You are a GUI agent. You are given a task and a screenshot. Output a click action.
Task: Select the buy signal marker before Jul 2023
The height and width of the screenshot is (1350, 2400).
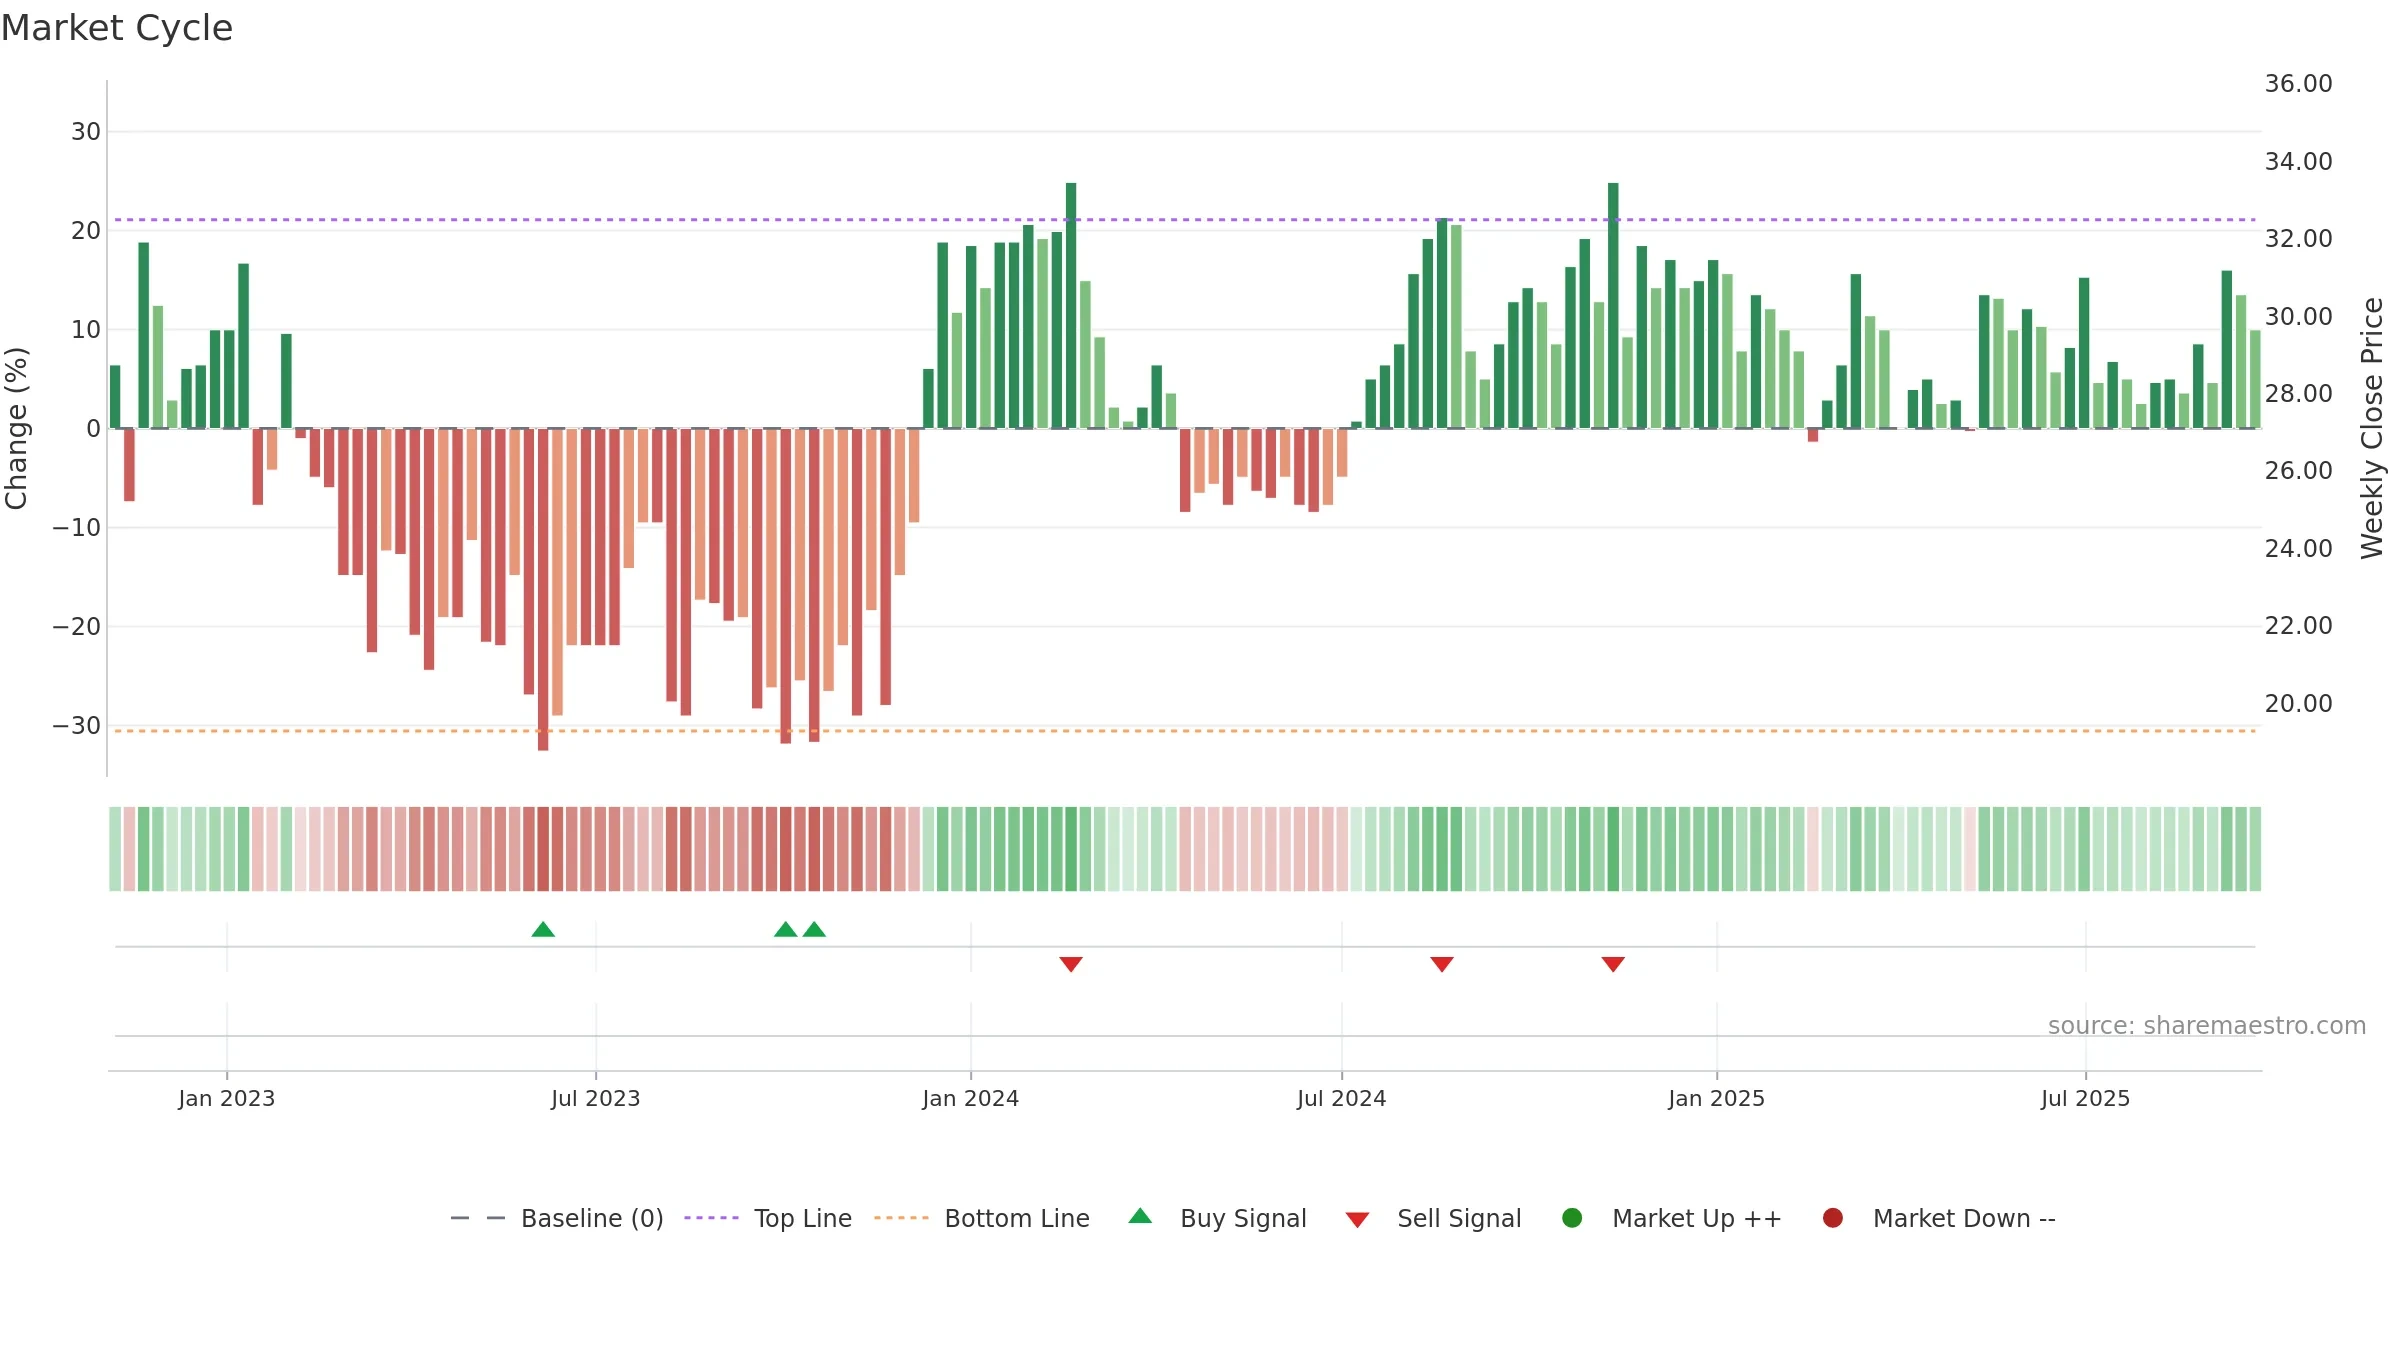(x=543, y=930)
